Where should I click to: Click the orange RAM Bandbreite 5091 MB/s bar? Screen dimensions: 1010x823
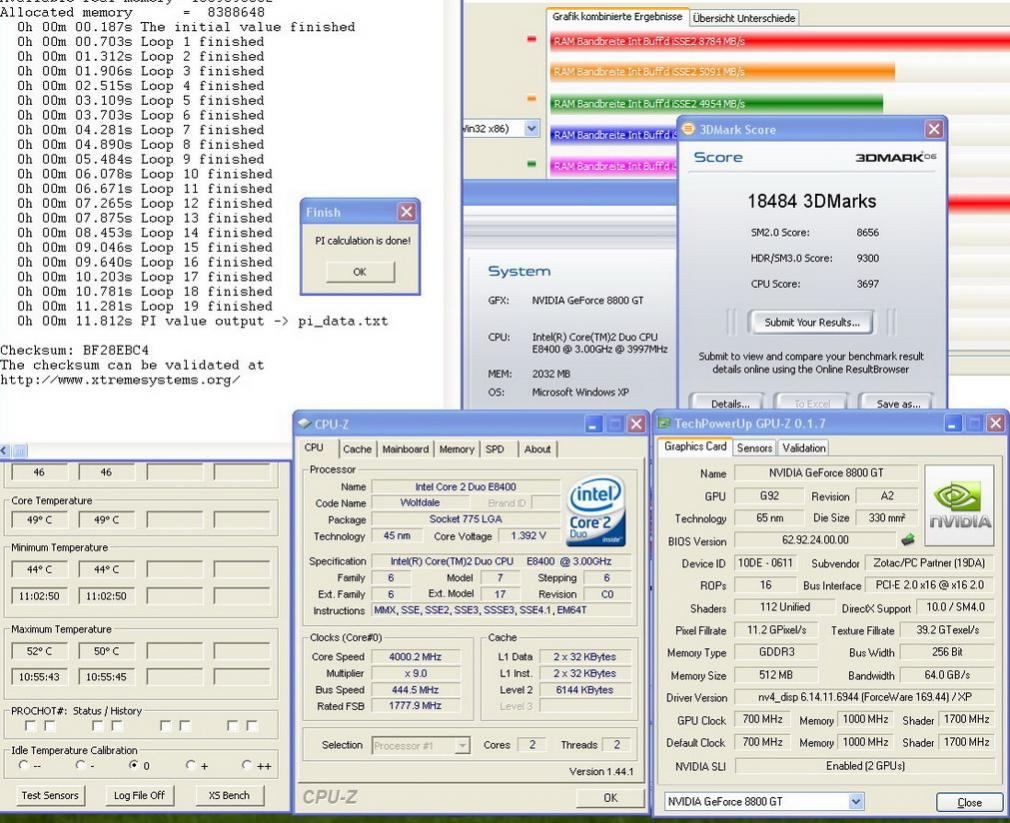tap(722, 71)
